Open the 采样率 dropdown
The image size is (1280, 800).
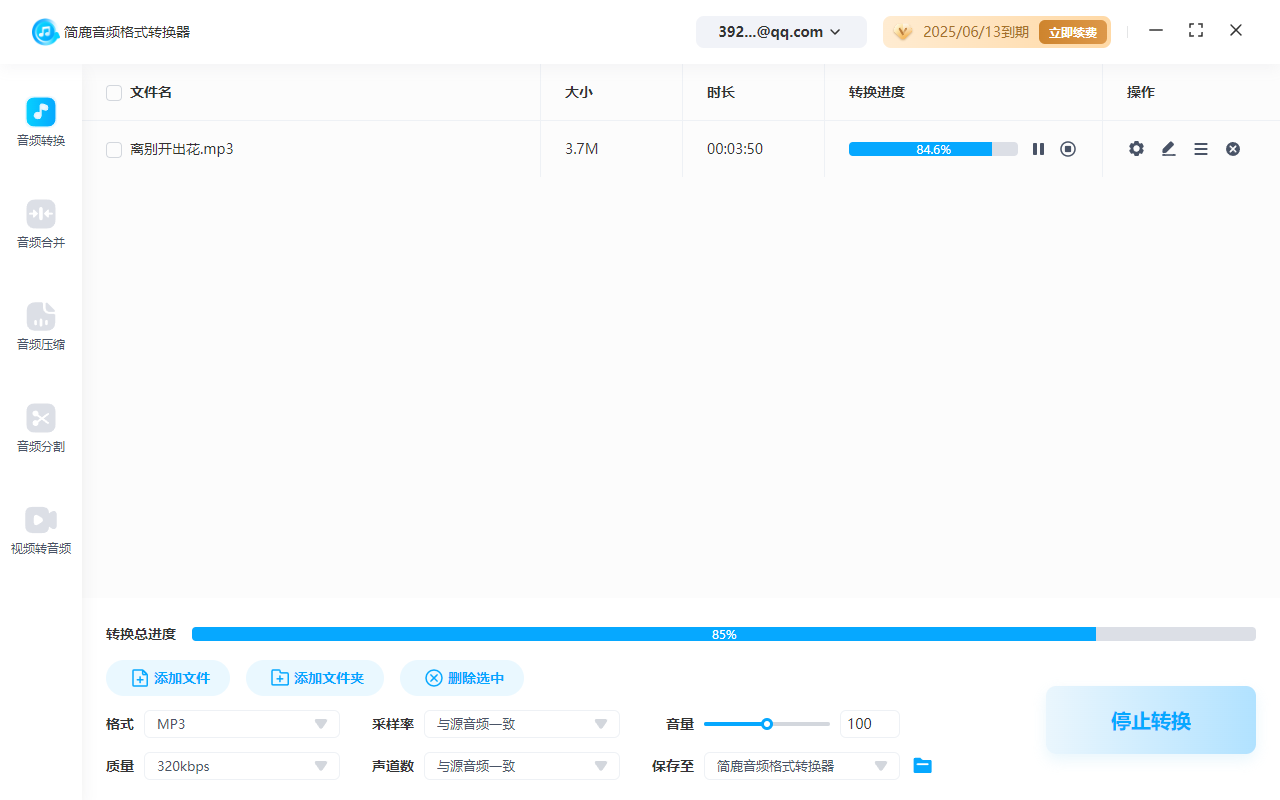point(522,723)
